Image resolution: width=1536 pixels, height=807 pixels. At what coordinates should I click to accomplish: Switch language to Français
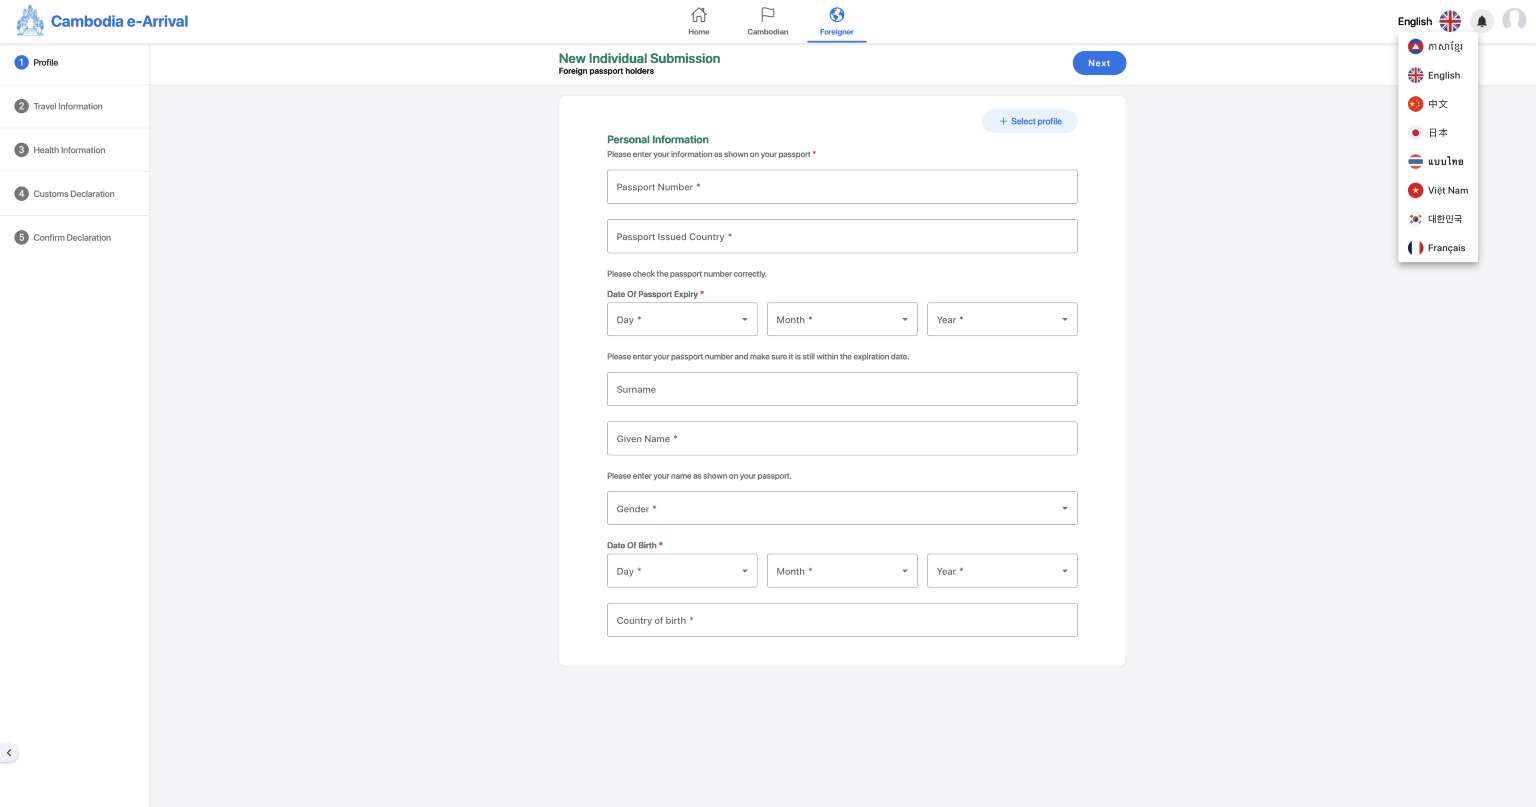pos(1437,248)
